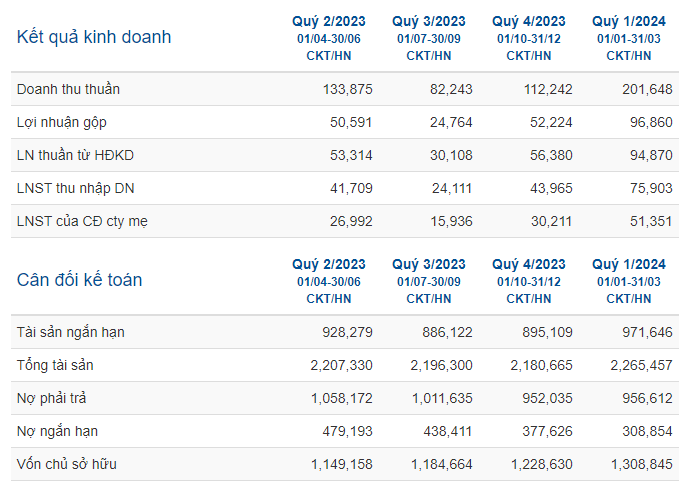Click the Tài sản ngắn hạn row label

(x=70, y=332)
